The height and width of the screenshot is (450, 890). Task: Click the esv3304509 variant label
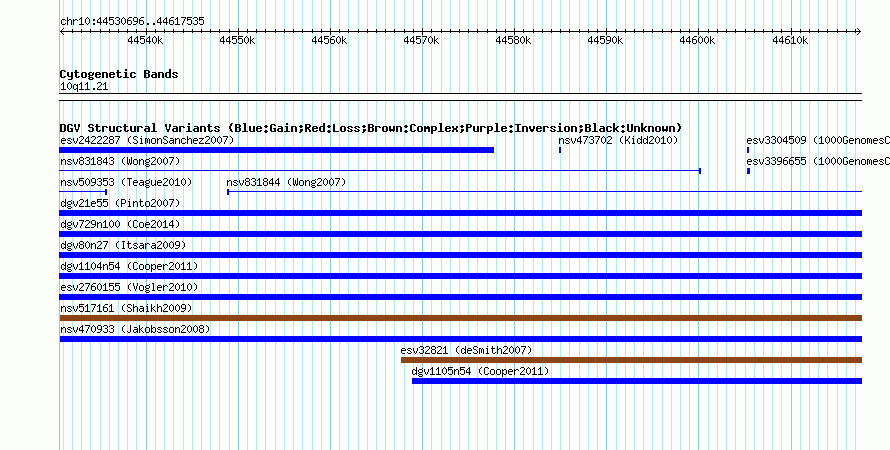click(818, 140)
